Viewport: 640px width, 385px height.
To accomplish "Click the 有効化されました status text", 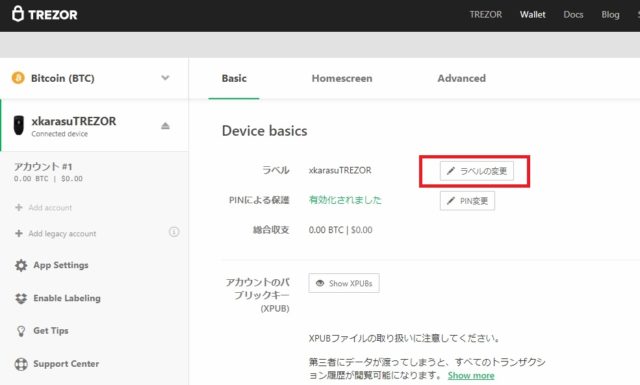I will [345, 200].
